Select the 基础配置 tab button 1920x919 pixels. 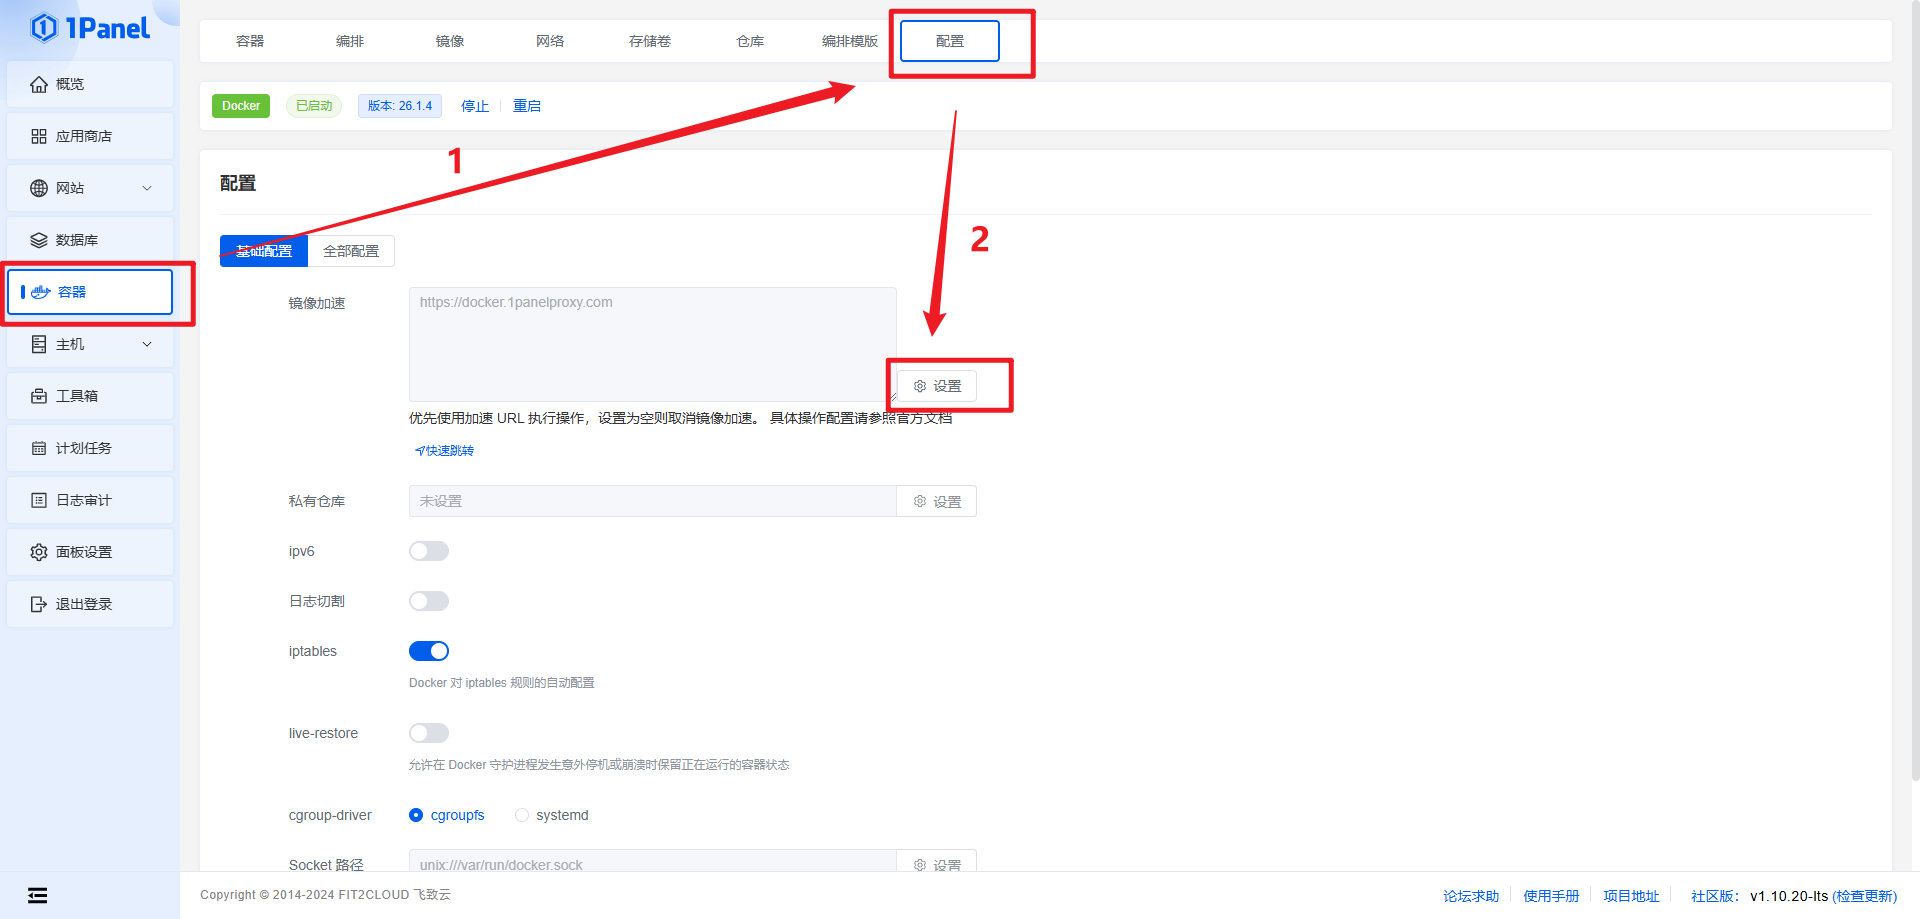[264, 251]
